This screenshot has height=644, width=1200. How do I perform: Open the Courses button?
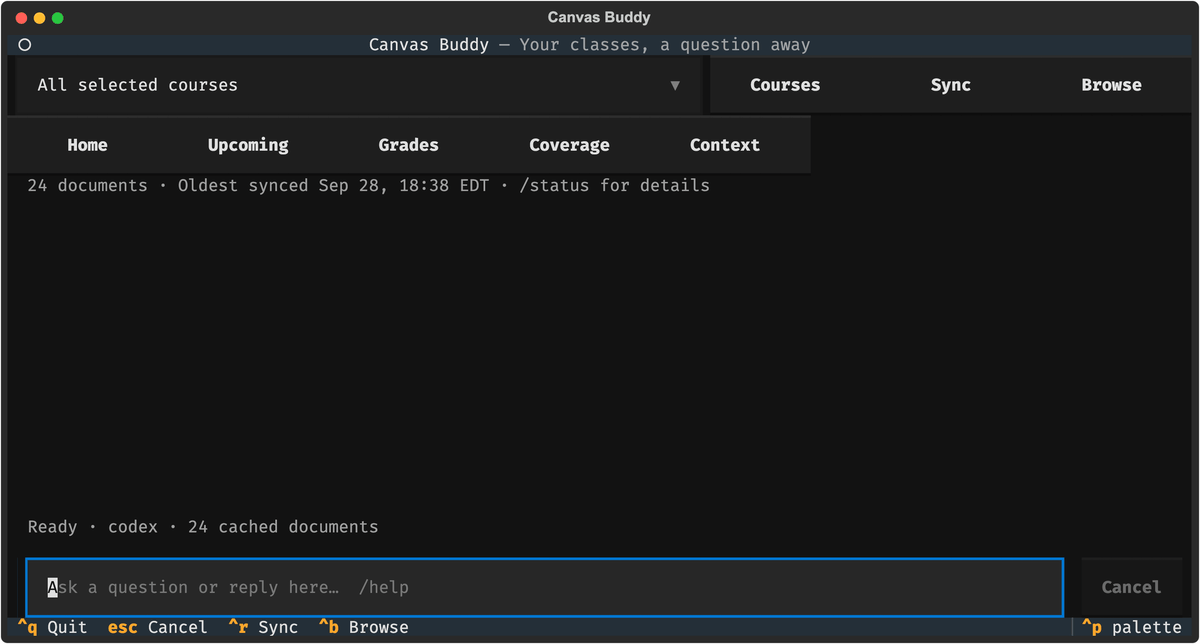click(x=785, y=86)
